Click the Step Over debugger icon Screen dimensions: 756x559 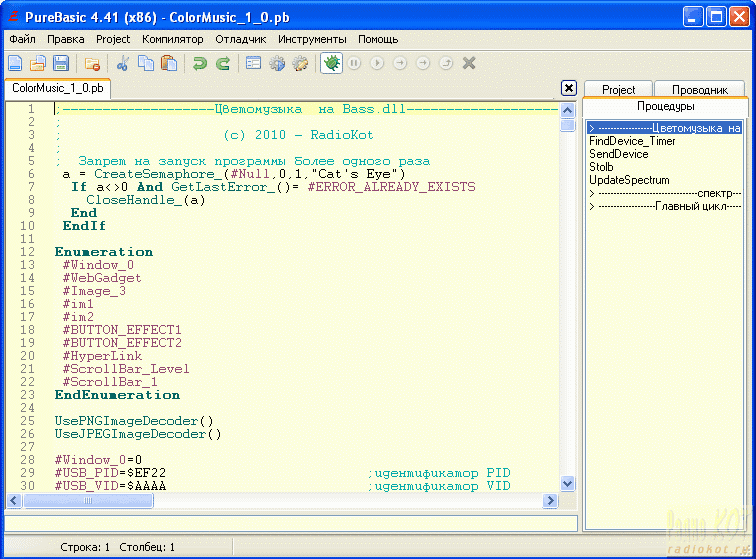(x=423, y=63)
